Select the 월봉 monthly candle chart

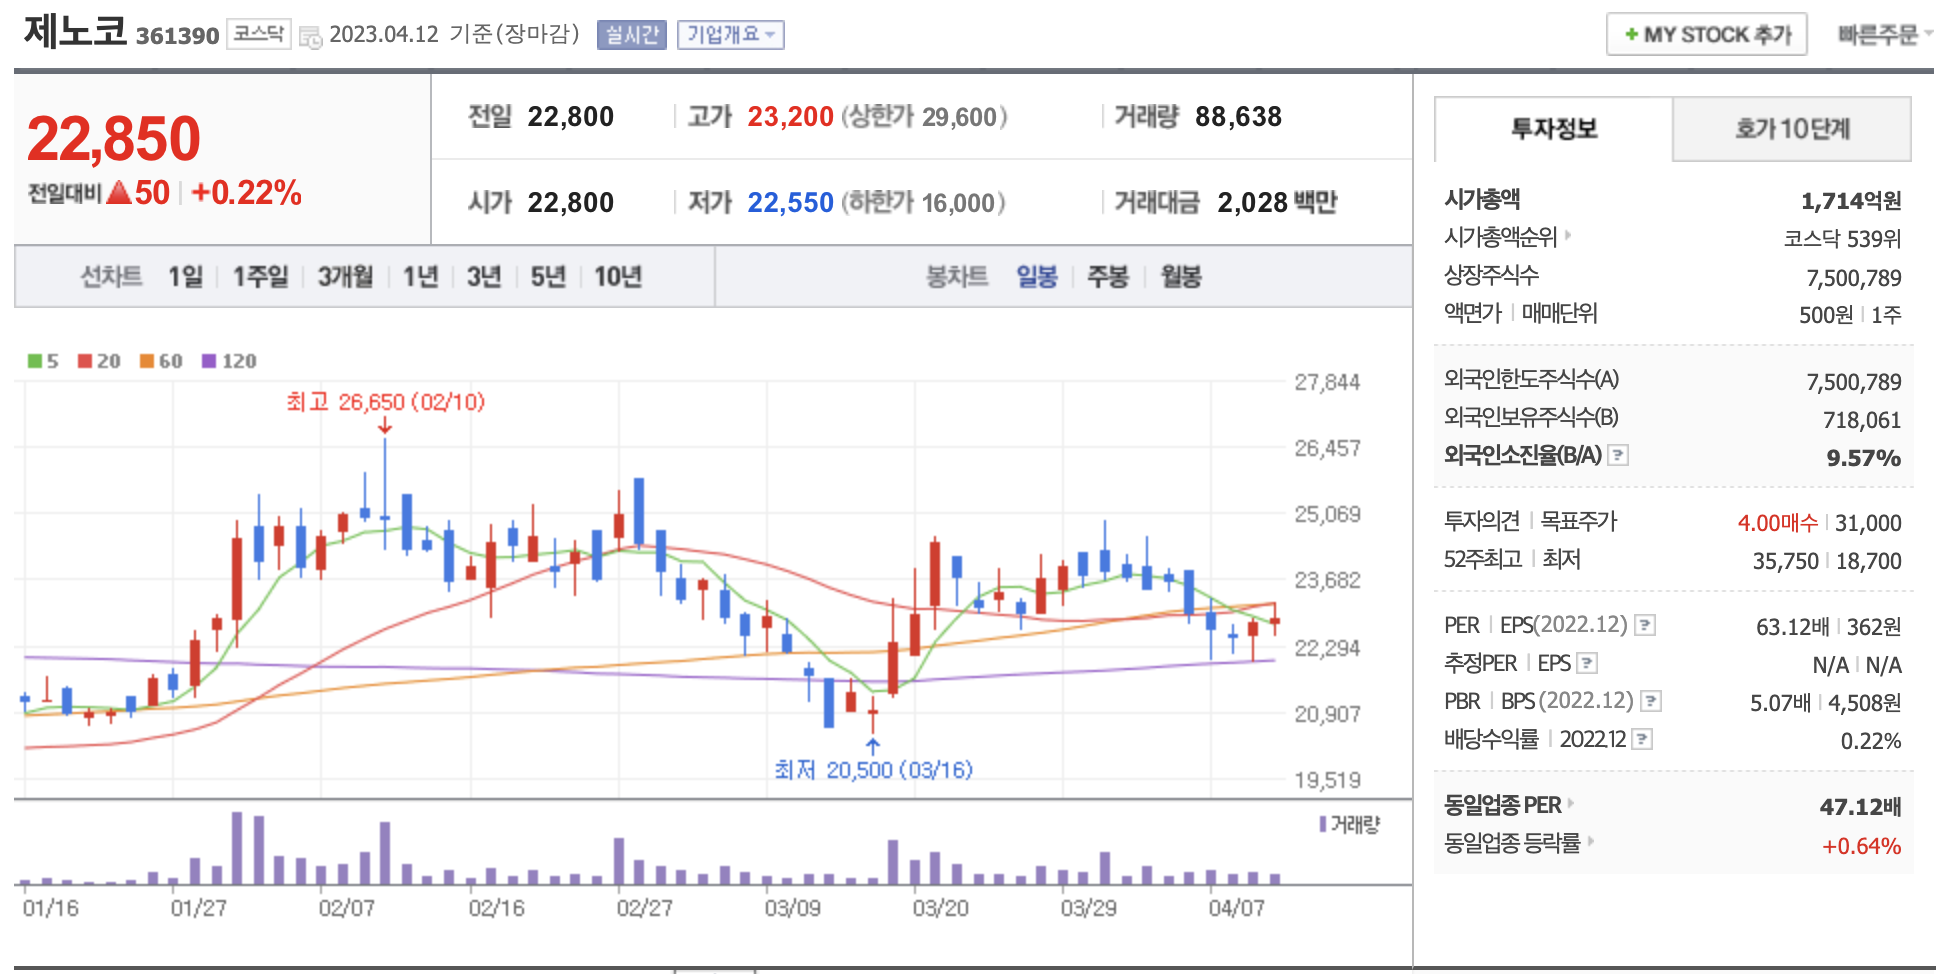click(x=1180, y=277)
